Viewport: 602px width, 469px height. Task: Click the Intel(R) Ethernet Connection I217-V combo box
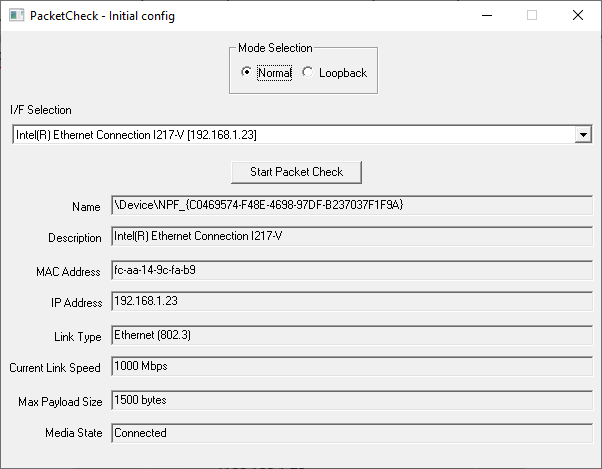point(302,135)
